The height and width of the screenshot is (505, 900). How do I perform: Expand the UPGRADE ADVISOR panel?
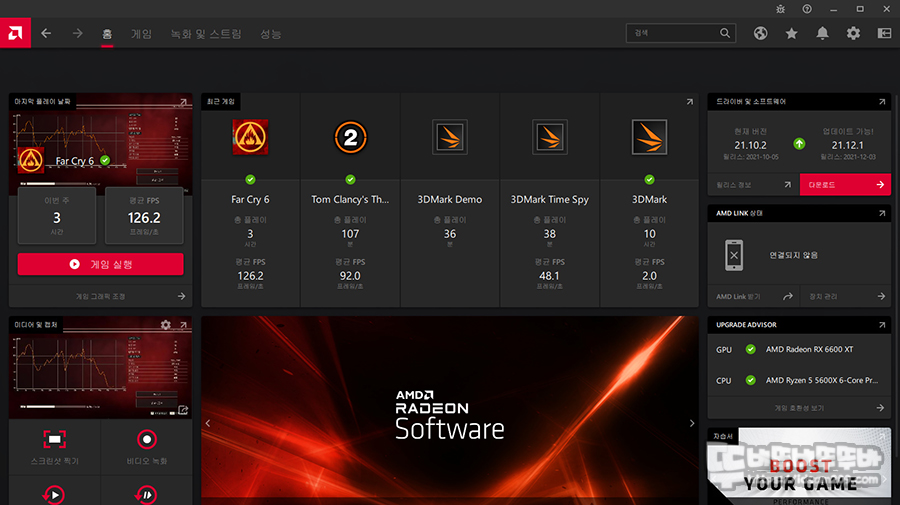click(882, 325)
